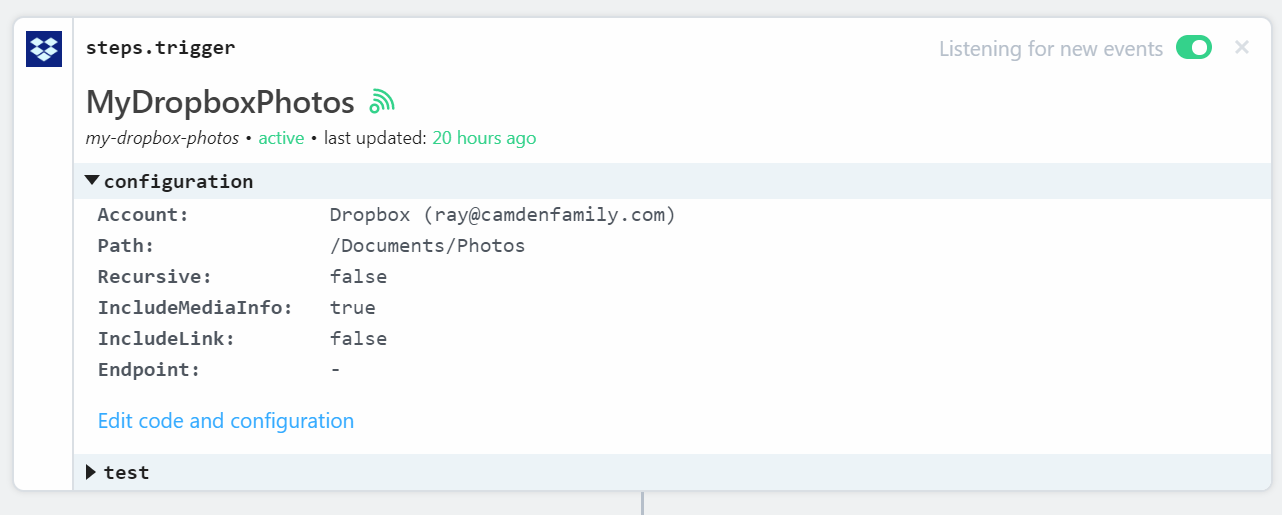The width and height of the screenshot is (1282, 515).
Task: Disable the Listening for new events toggle
Action: click(1193, 48)
